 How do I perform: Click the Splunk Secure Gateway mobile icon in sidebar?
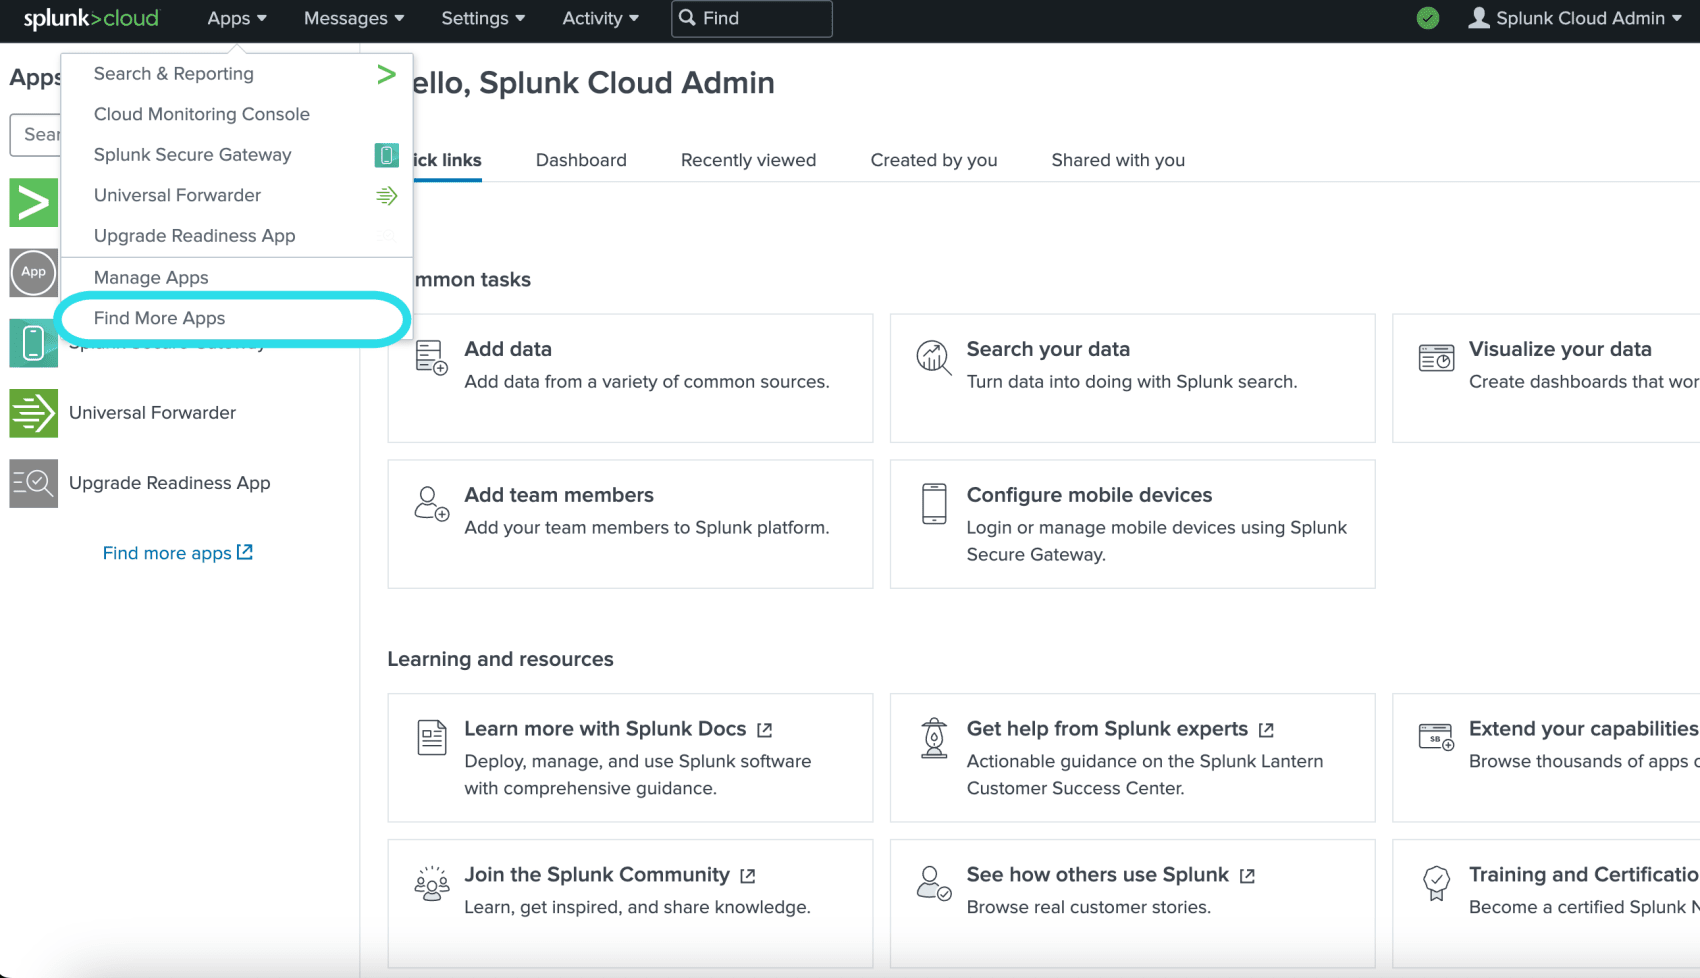(33, 343)
